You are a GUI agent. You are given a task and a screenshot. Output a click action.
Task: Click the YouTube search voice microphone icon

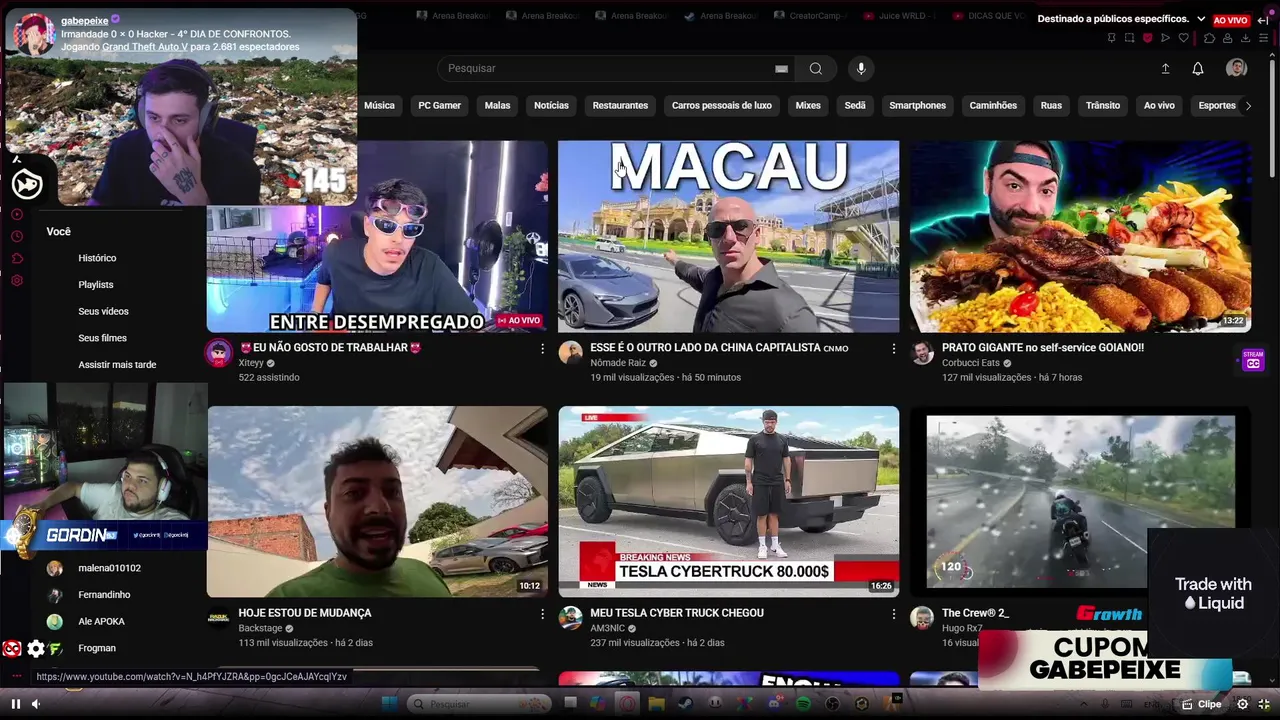(x=861, y=68)
